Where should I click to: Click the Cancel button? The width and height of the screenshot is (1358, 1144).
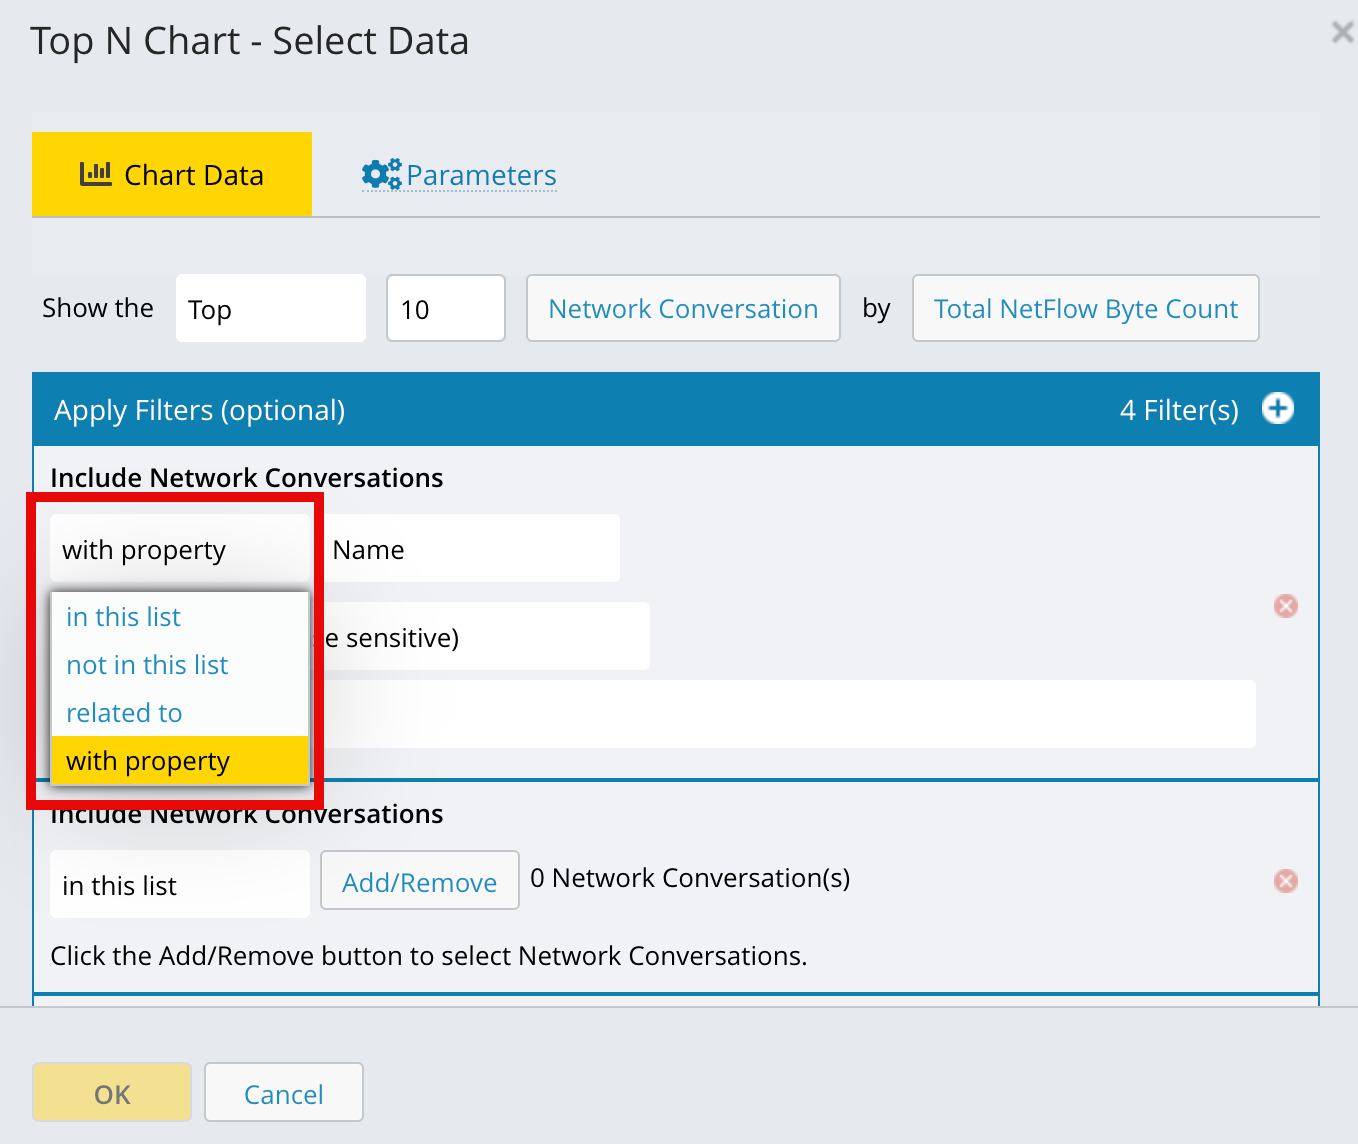pyautogui.click(x=283, y=1093)
